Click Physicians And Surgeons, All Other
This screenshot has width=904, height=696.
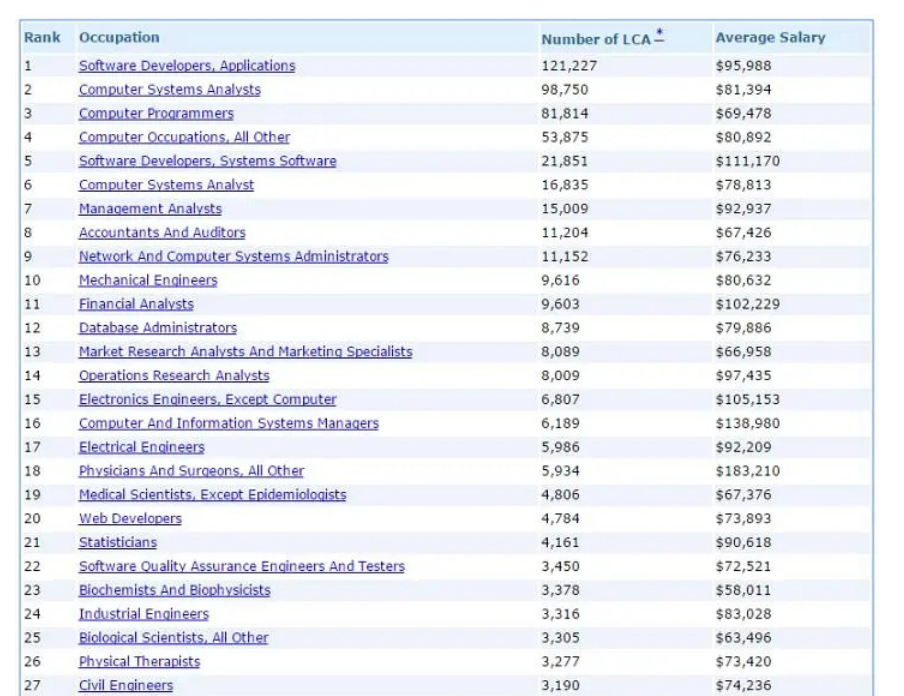[191, 471]
